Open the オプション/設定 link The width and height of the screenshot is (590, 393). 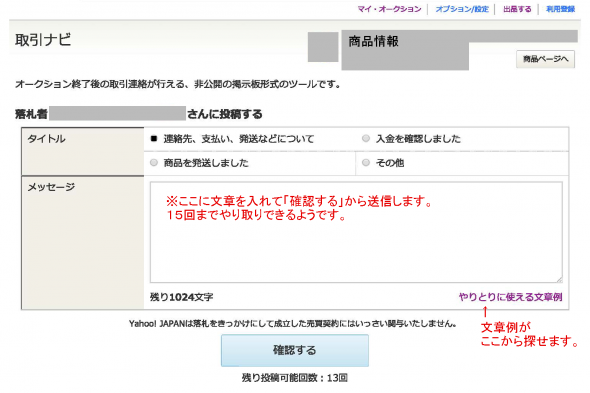[462, 9]
